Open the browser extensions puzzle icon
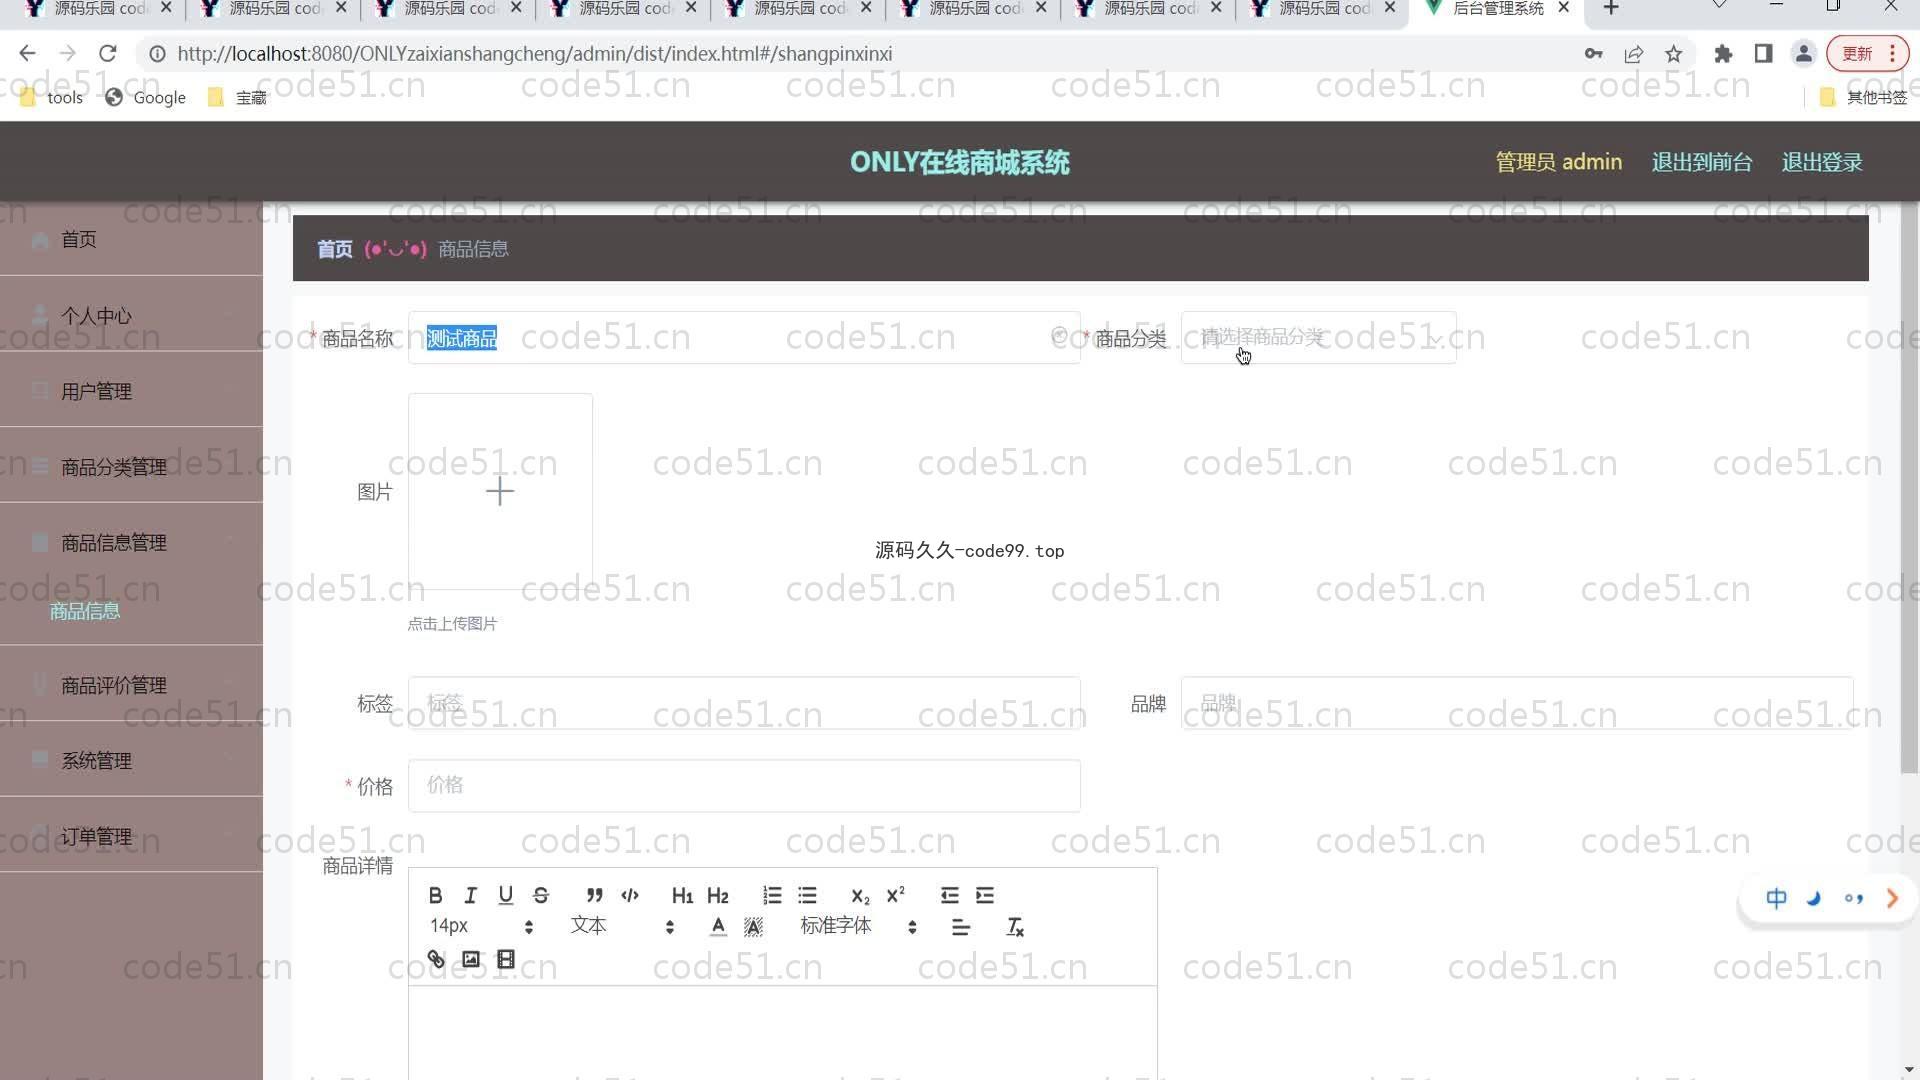Image resolution: width=1920 pixels, height=1080 pixels. 1722,54
